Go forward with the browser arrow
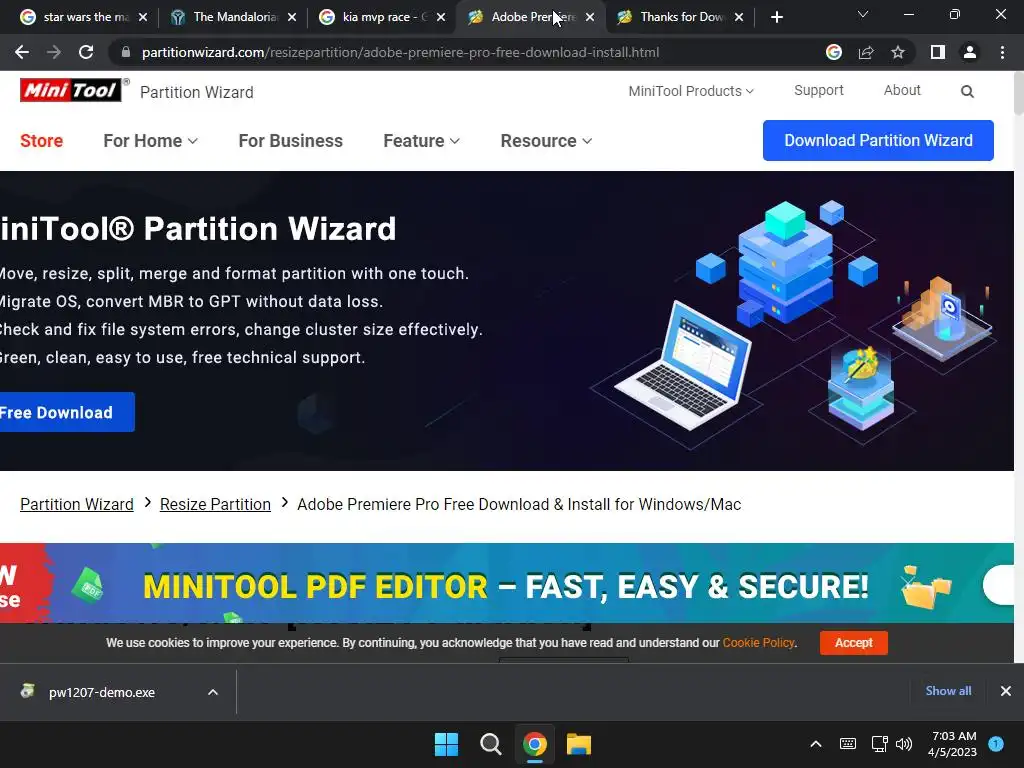Image resolution: width=1024 pixels, height=768 pixels. coord(54,52)
